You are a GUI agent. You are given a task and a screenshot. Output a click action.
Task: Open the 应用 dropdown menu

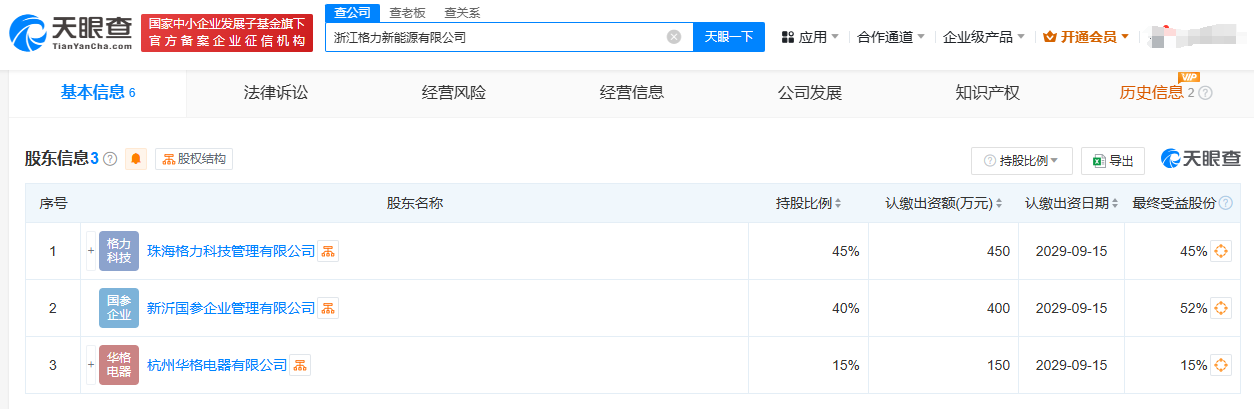click(x=809, y=37)
